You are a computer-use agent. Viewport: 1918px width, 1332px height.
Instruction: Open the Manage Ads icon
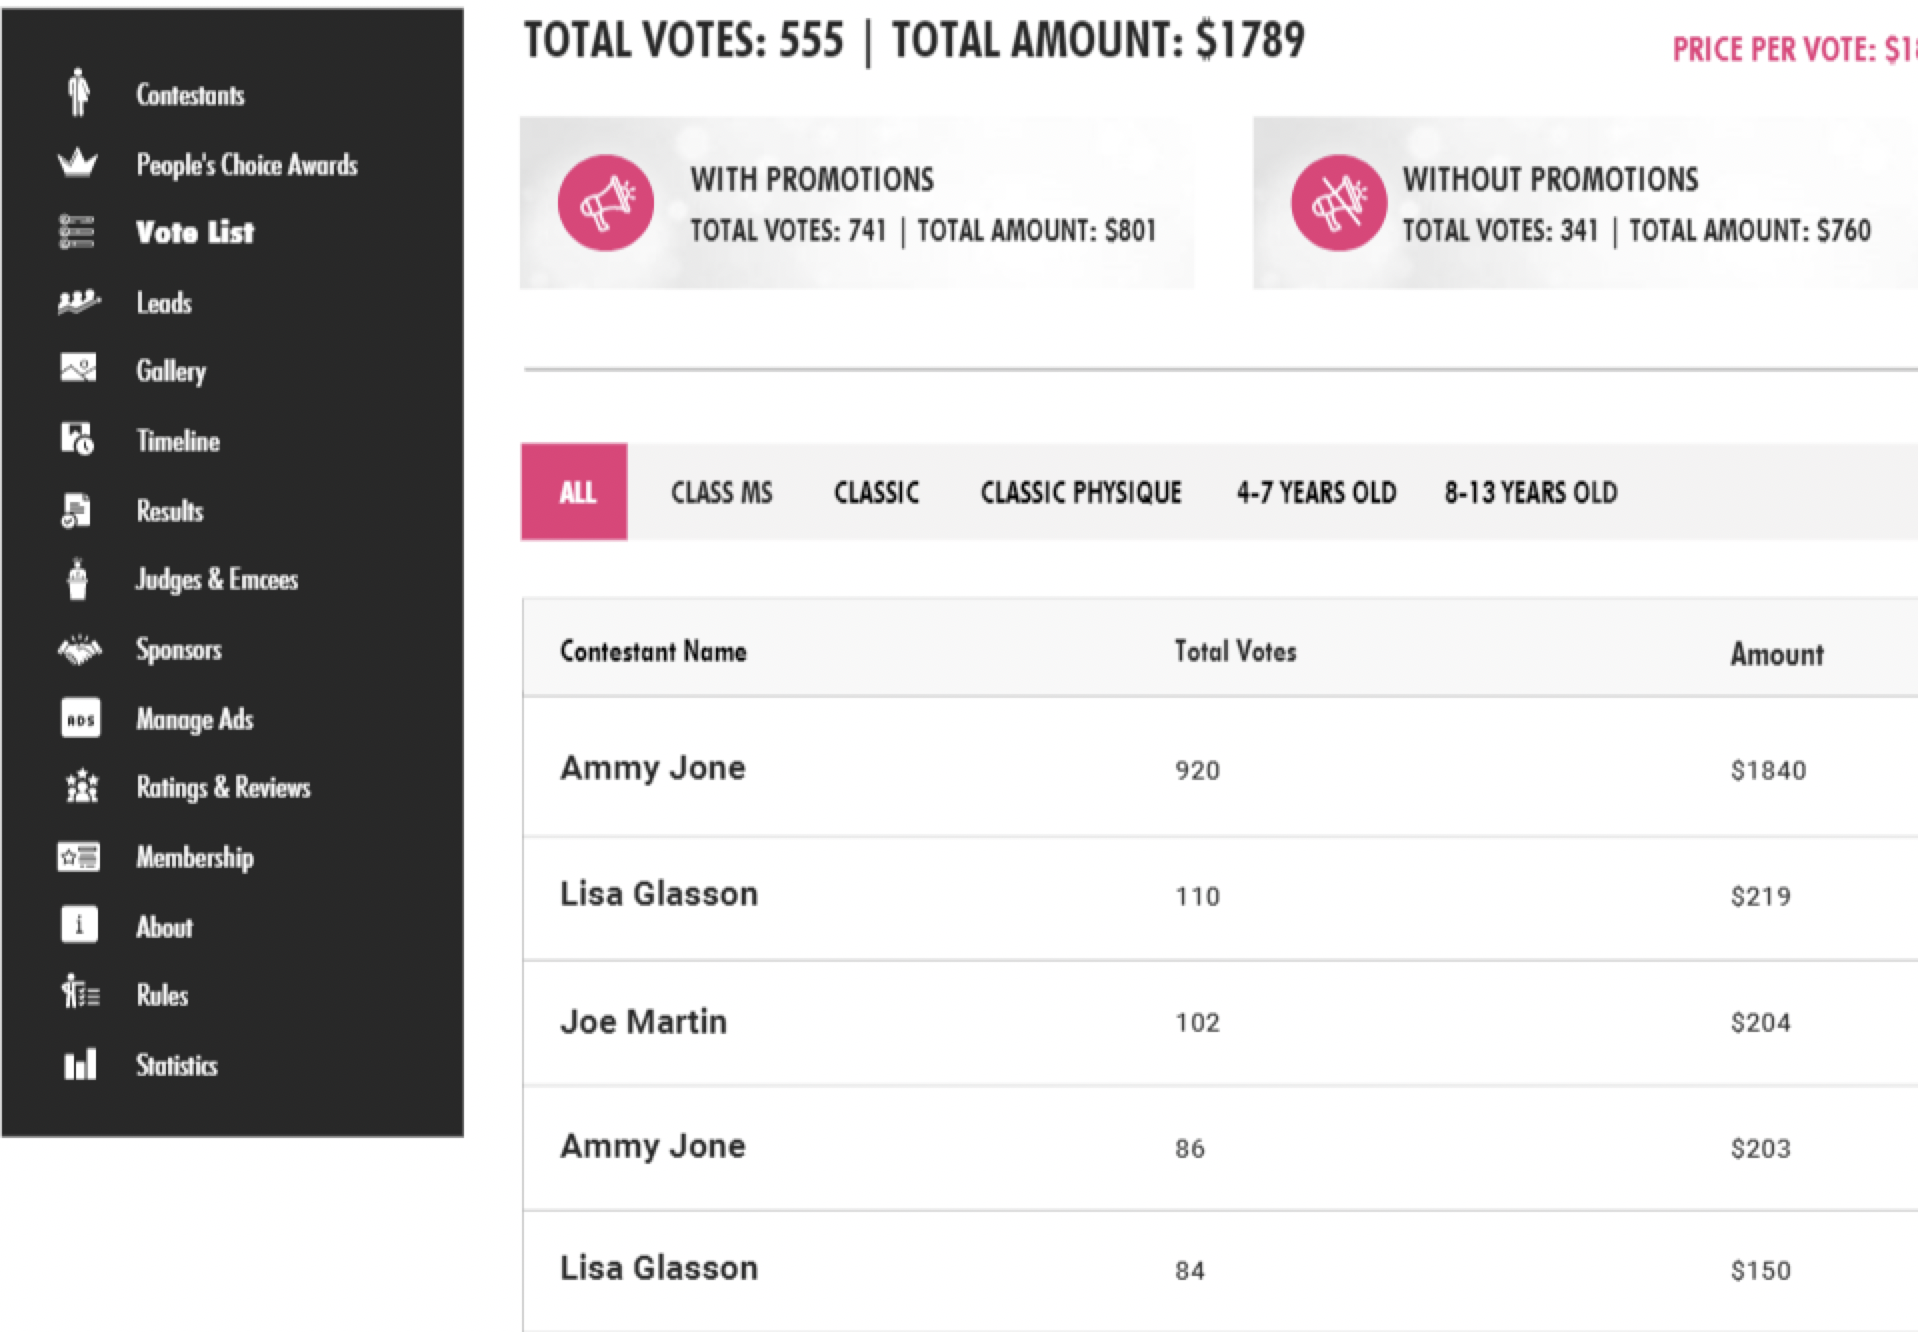pos(79,717)
